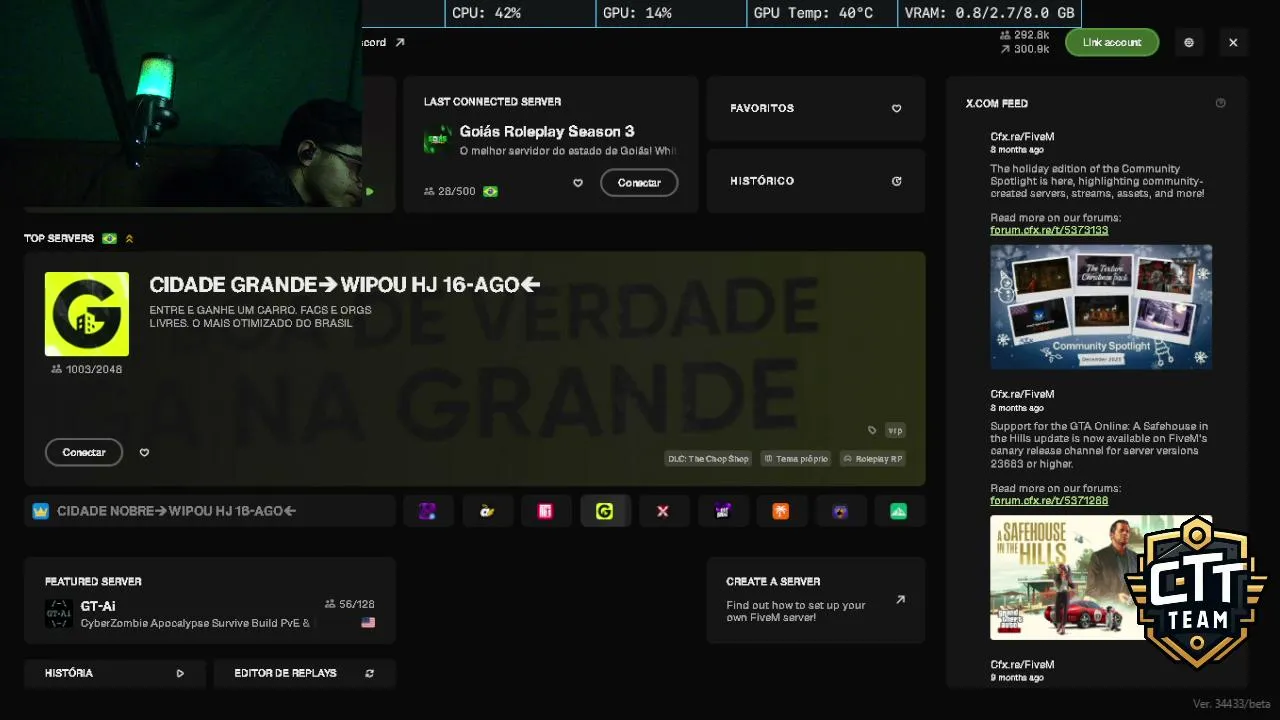Click the 'DLC: The Chop Shop' tag
Viewport: 1280px width, 720px height.
pos(708,459)
